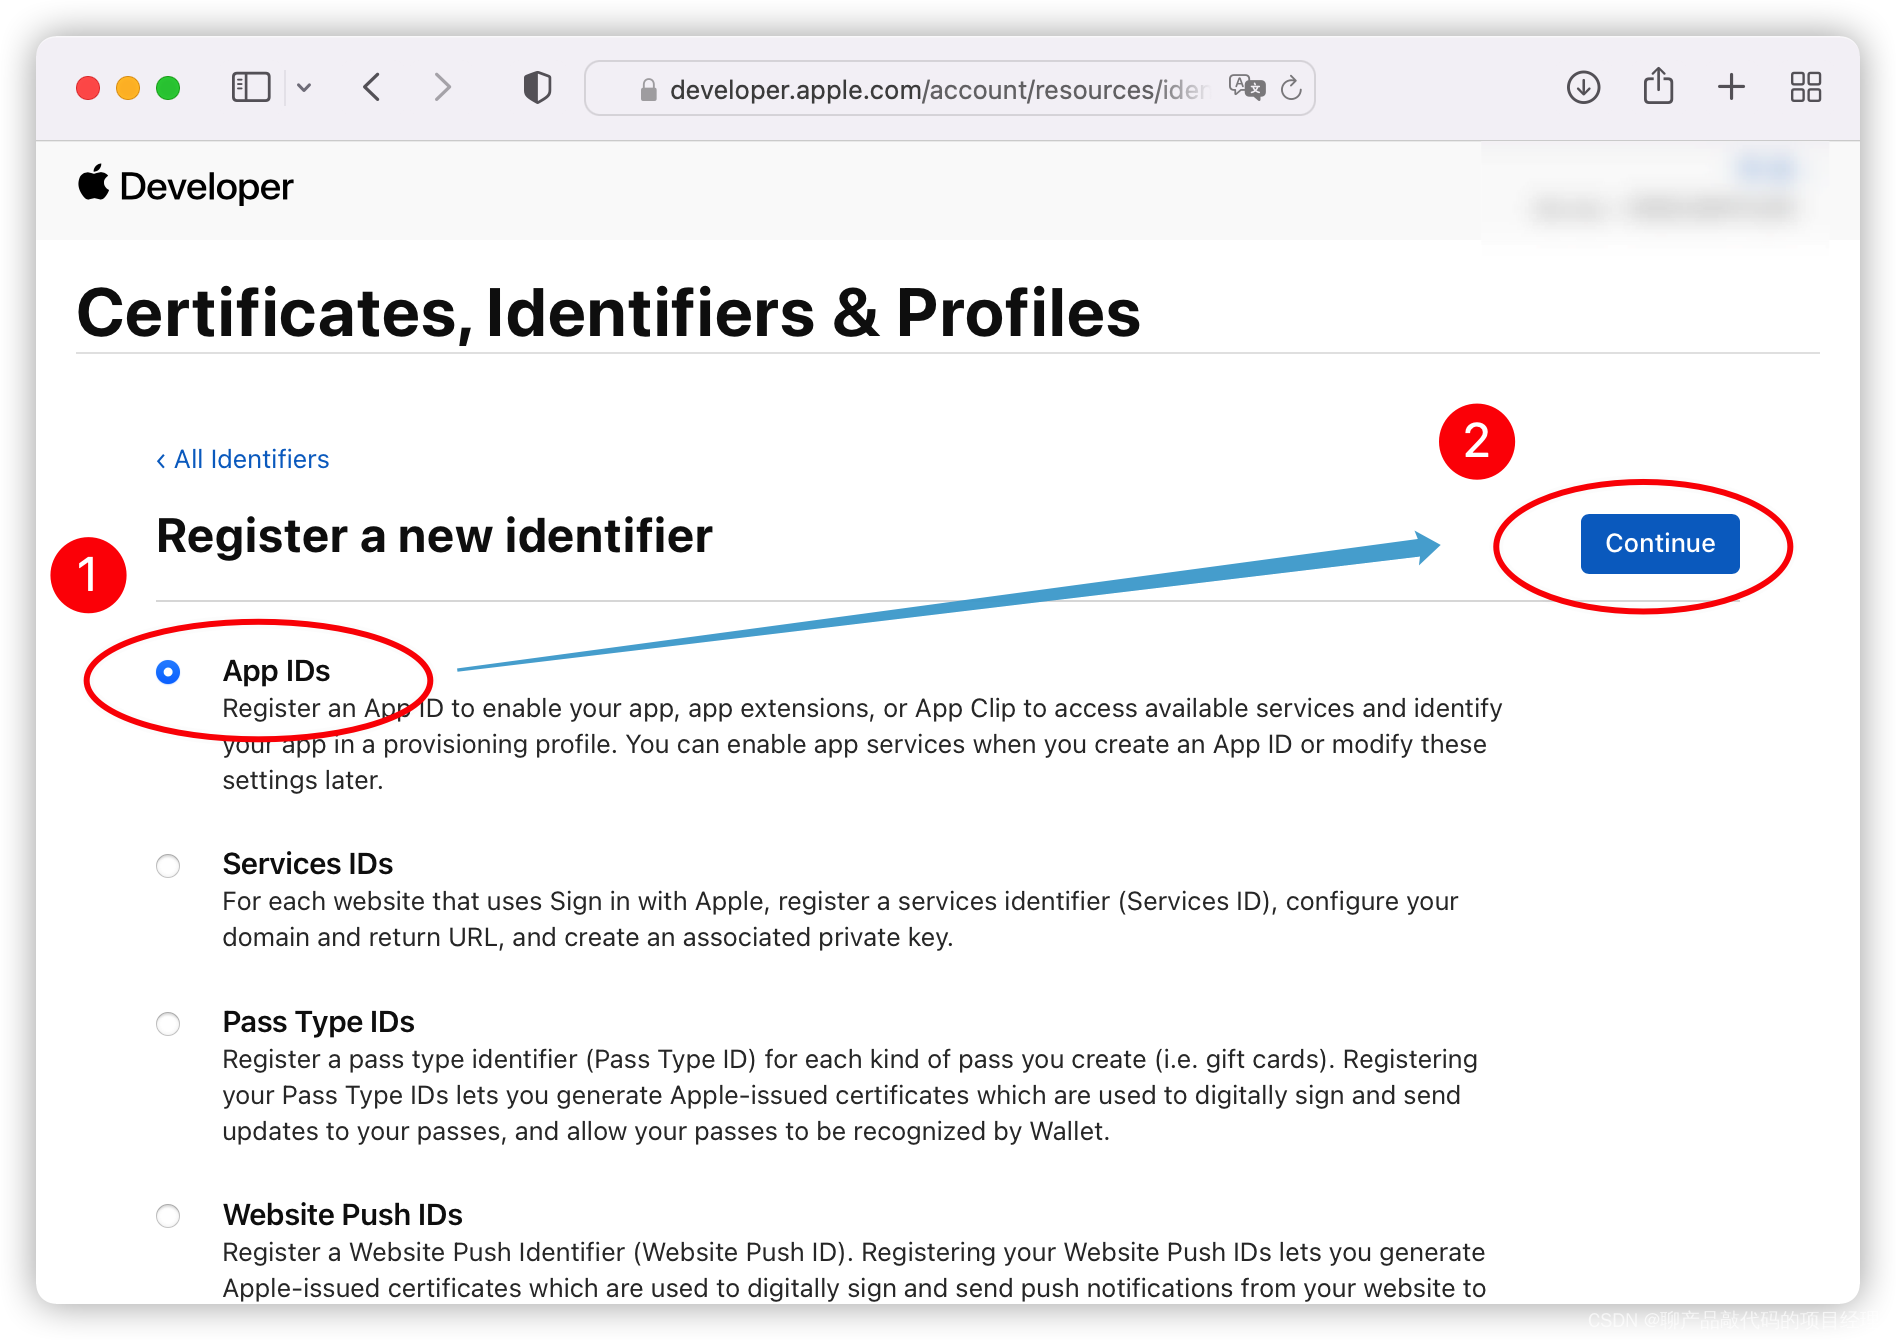Choose the Pass Type IDs radio button
Screen dimensions: 1896x1340
[168, 1024]
